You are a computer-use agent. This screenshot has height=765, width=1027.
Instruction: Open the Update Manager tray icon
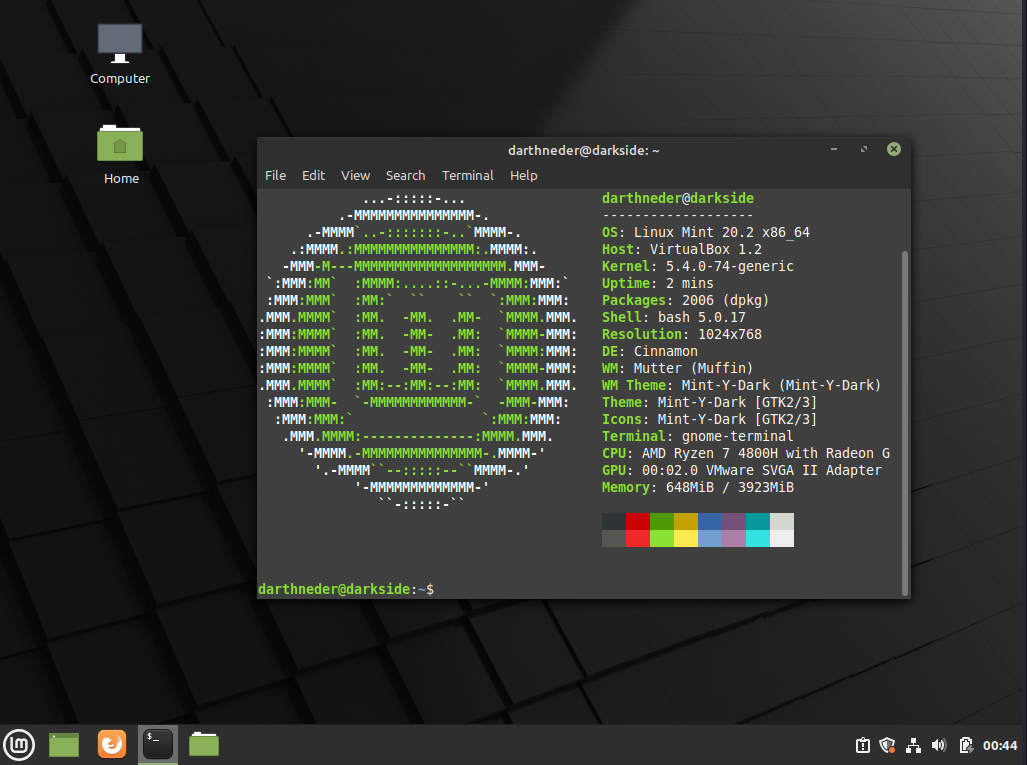(862, 745)
